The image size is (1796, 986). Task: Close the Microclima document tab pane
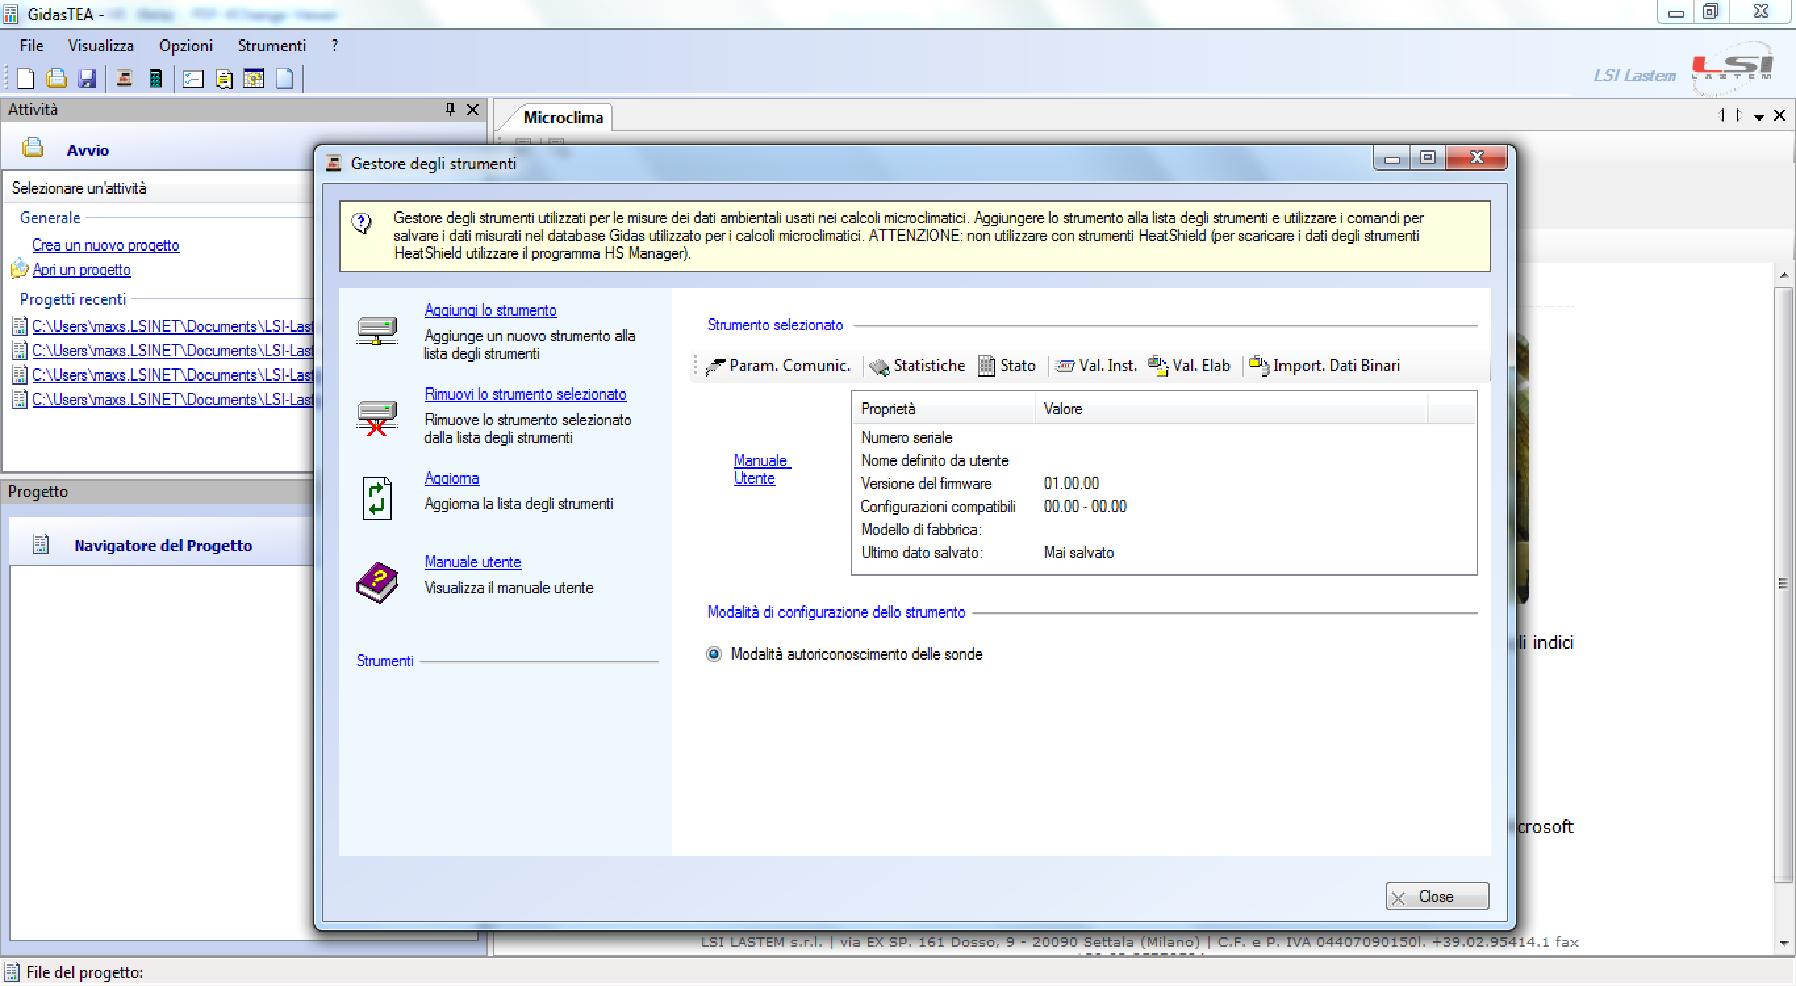1779,116
